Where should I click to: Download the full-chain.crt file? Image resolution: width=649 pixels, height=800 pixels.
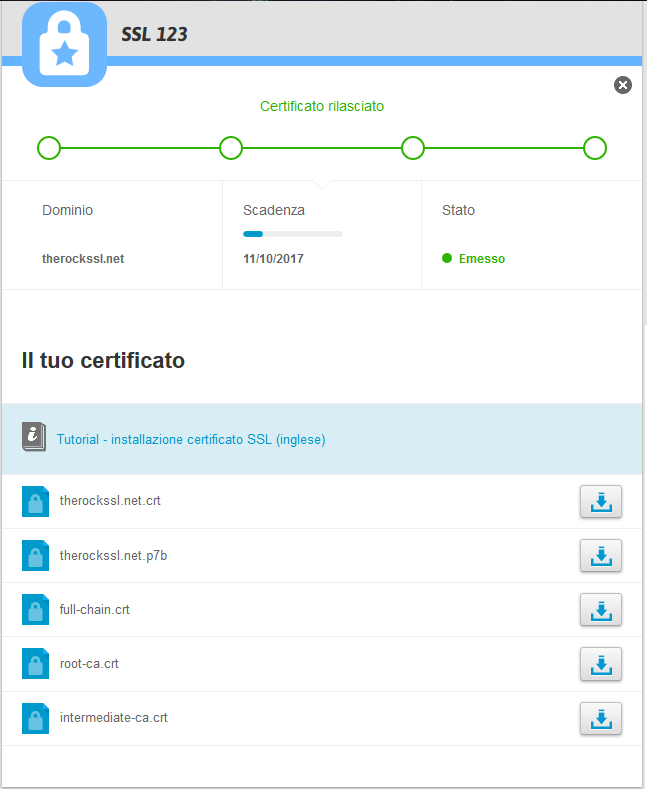[601, 610]
